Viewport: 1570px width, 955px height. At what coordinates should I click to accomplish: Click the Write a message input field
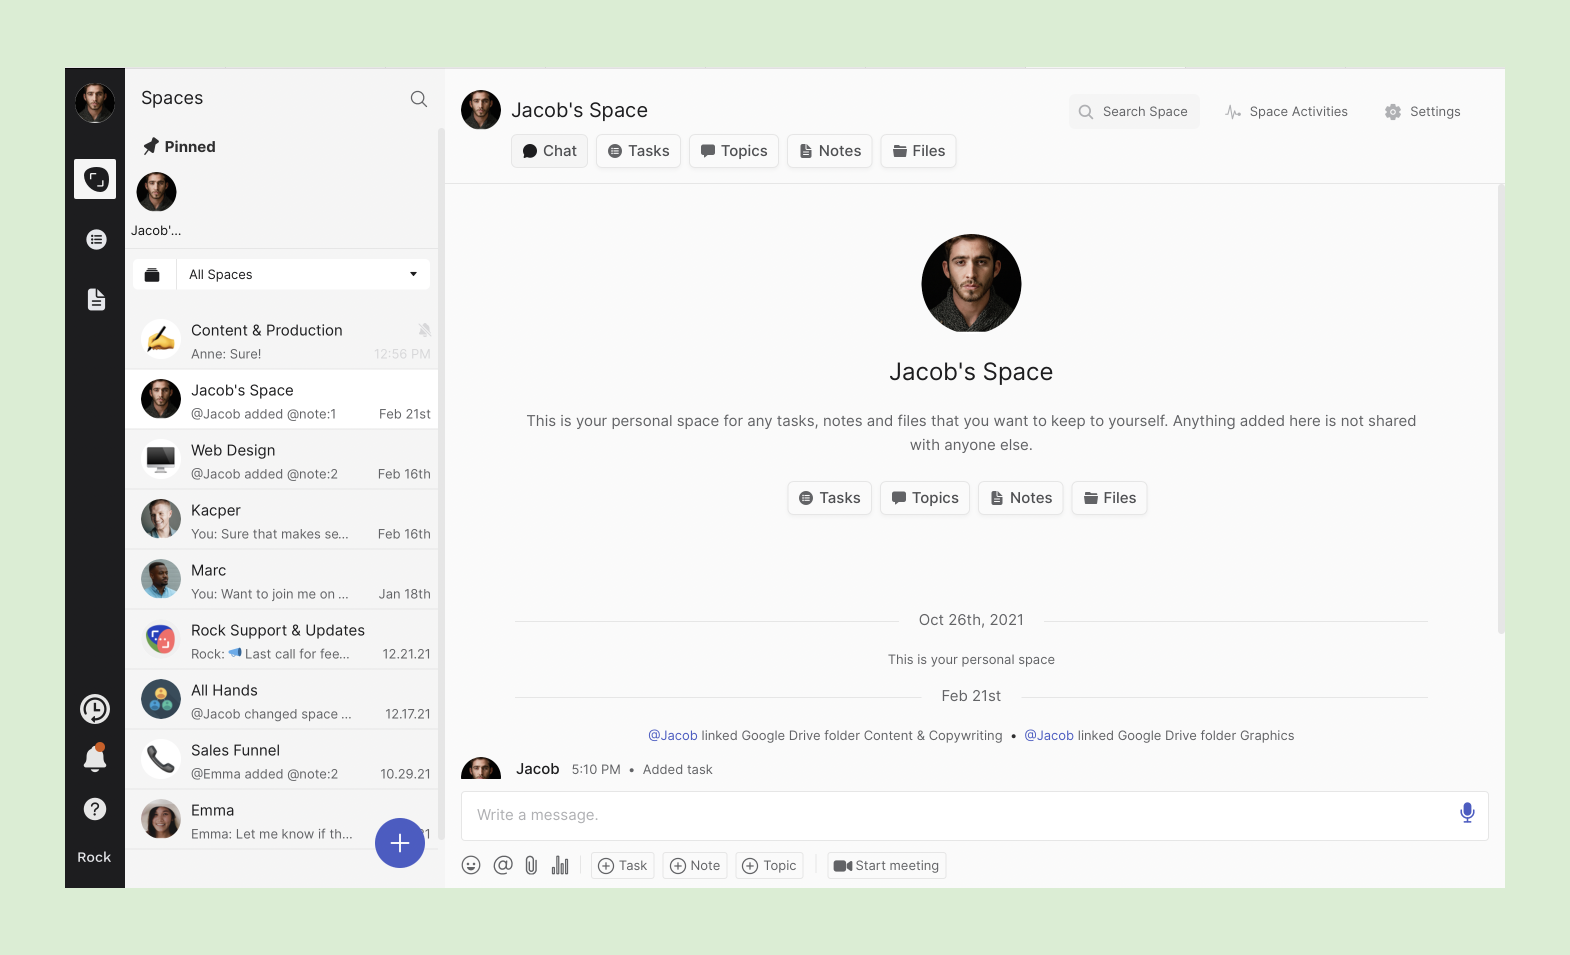coord(950,815)
